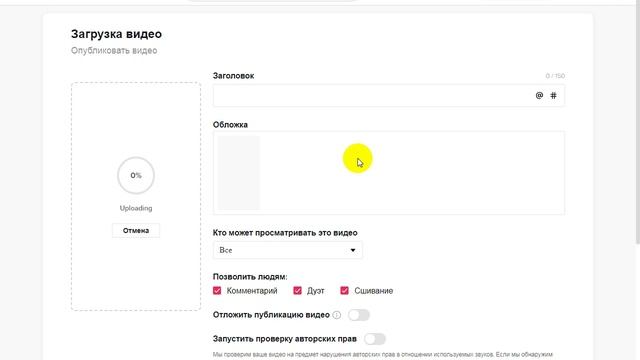Uncheck the Сшивание checkbox

pyautogui.click(x=344, y=291)
